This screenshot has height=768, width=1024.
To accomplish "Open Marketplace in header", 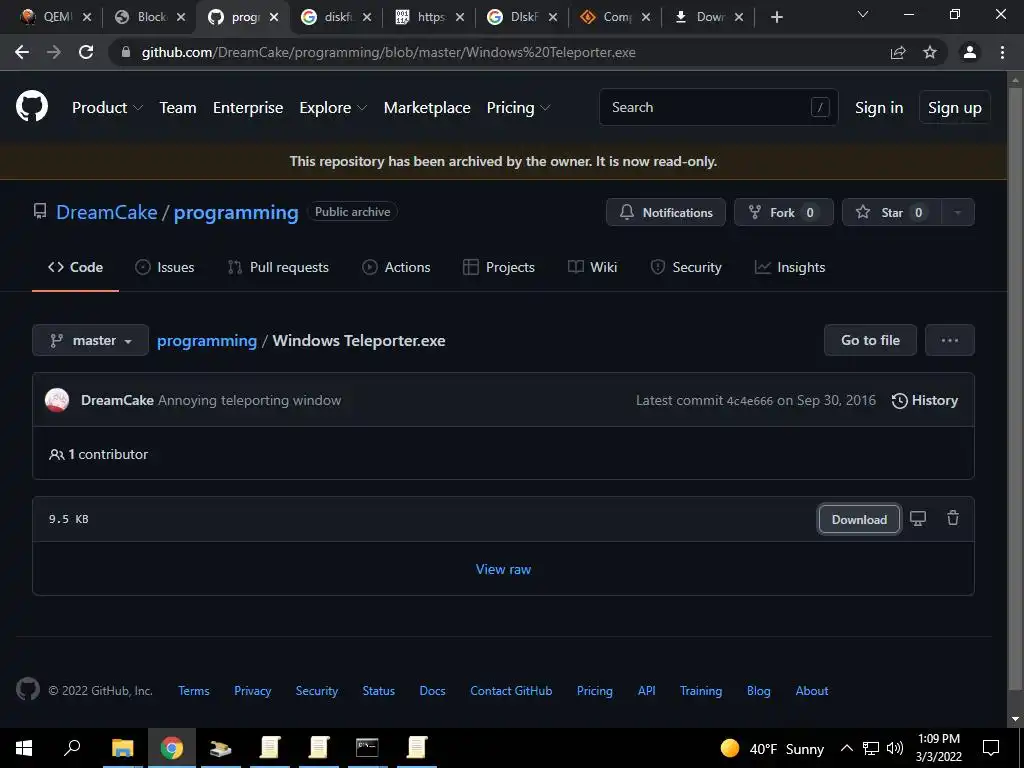I will [427, 108].
